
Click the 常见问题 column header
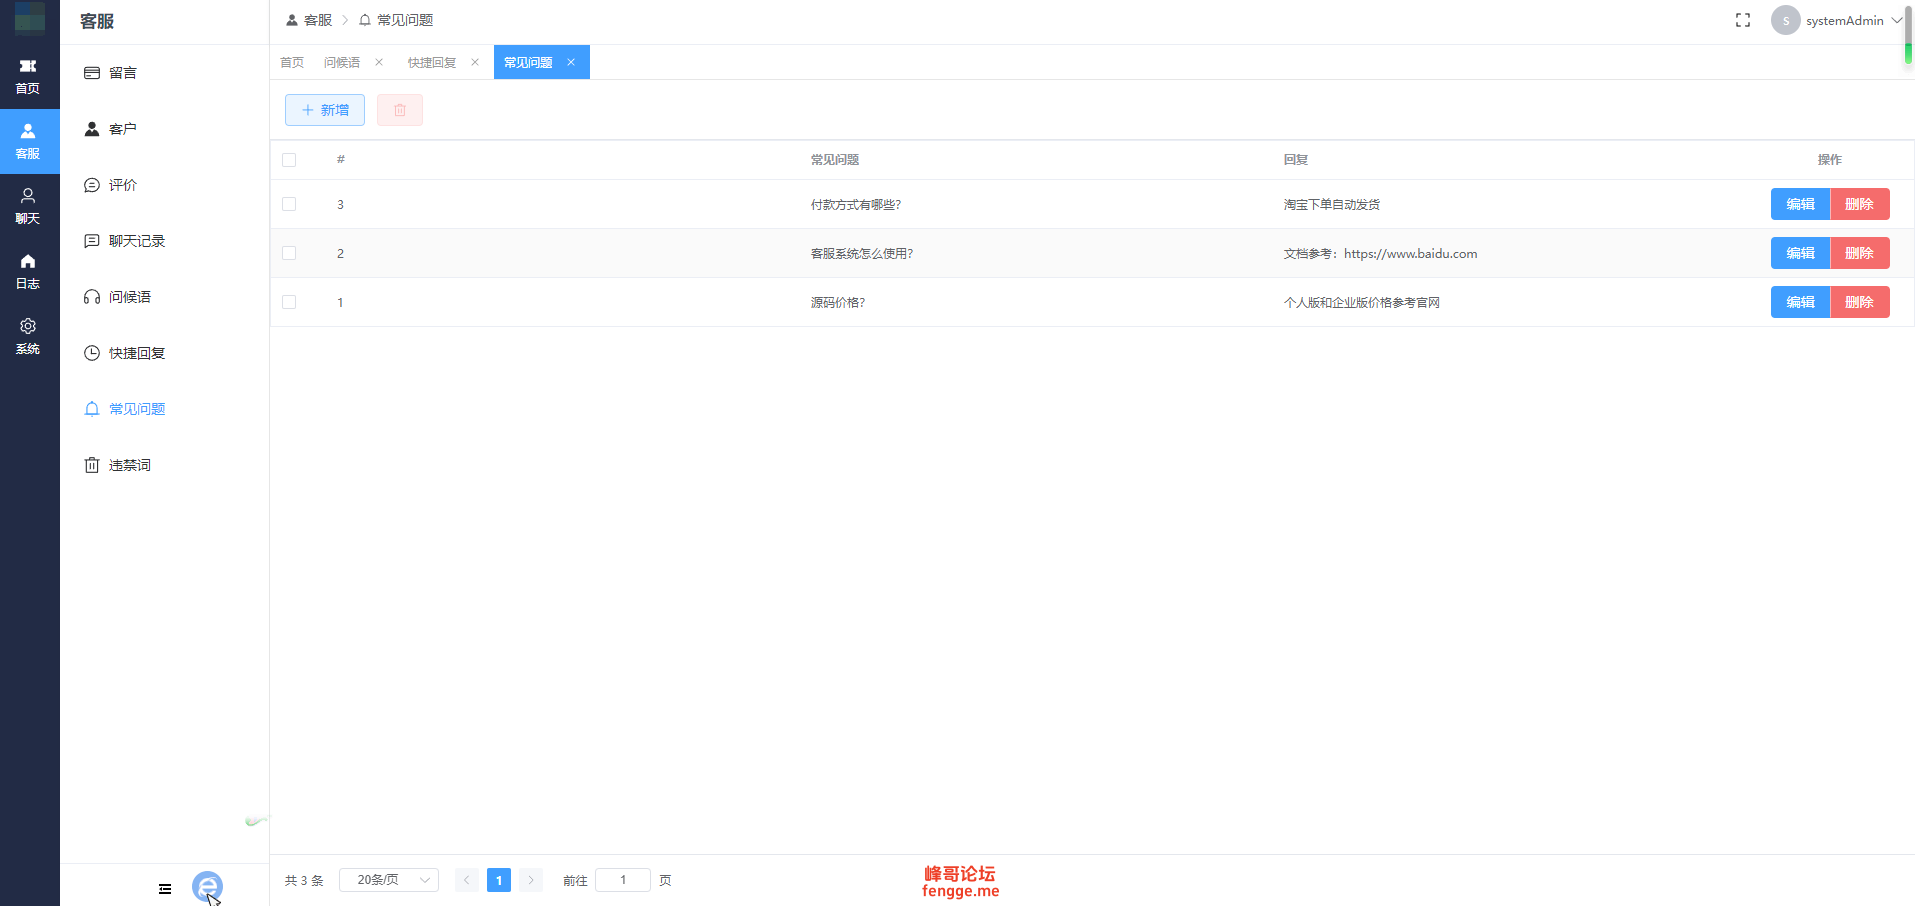point(835,160)
